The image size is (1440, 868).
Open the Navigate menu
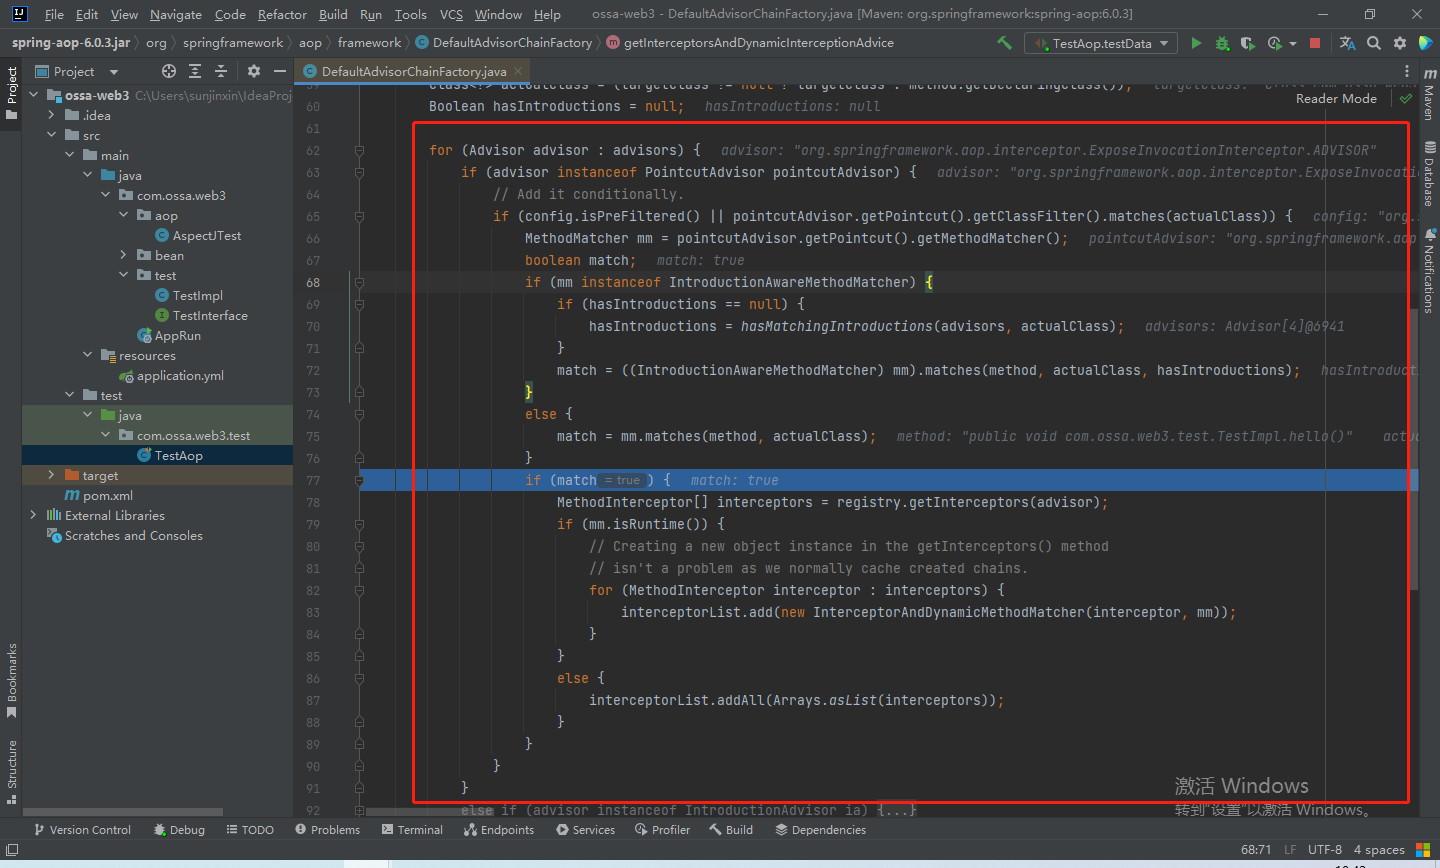(x=176, y=14)
